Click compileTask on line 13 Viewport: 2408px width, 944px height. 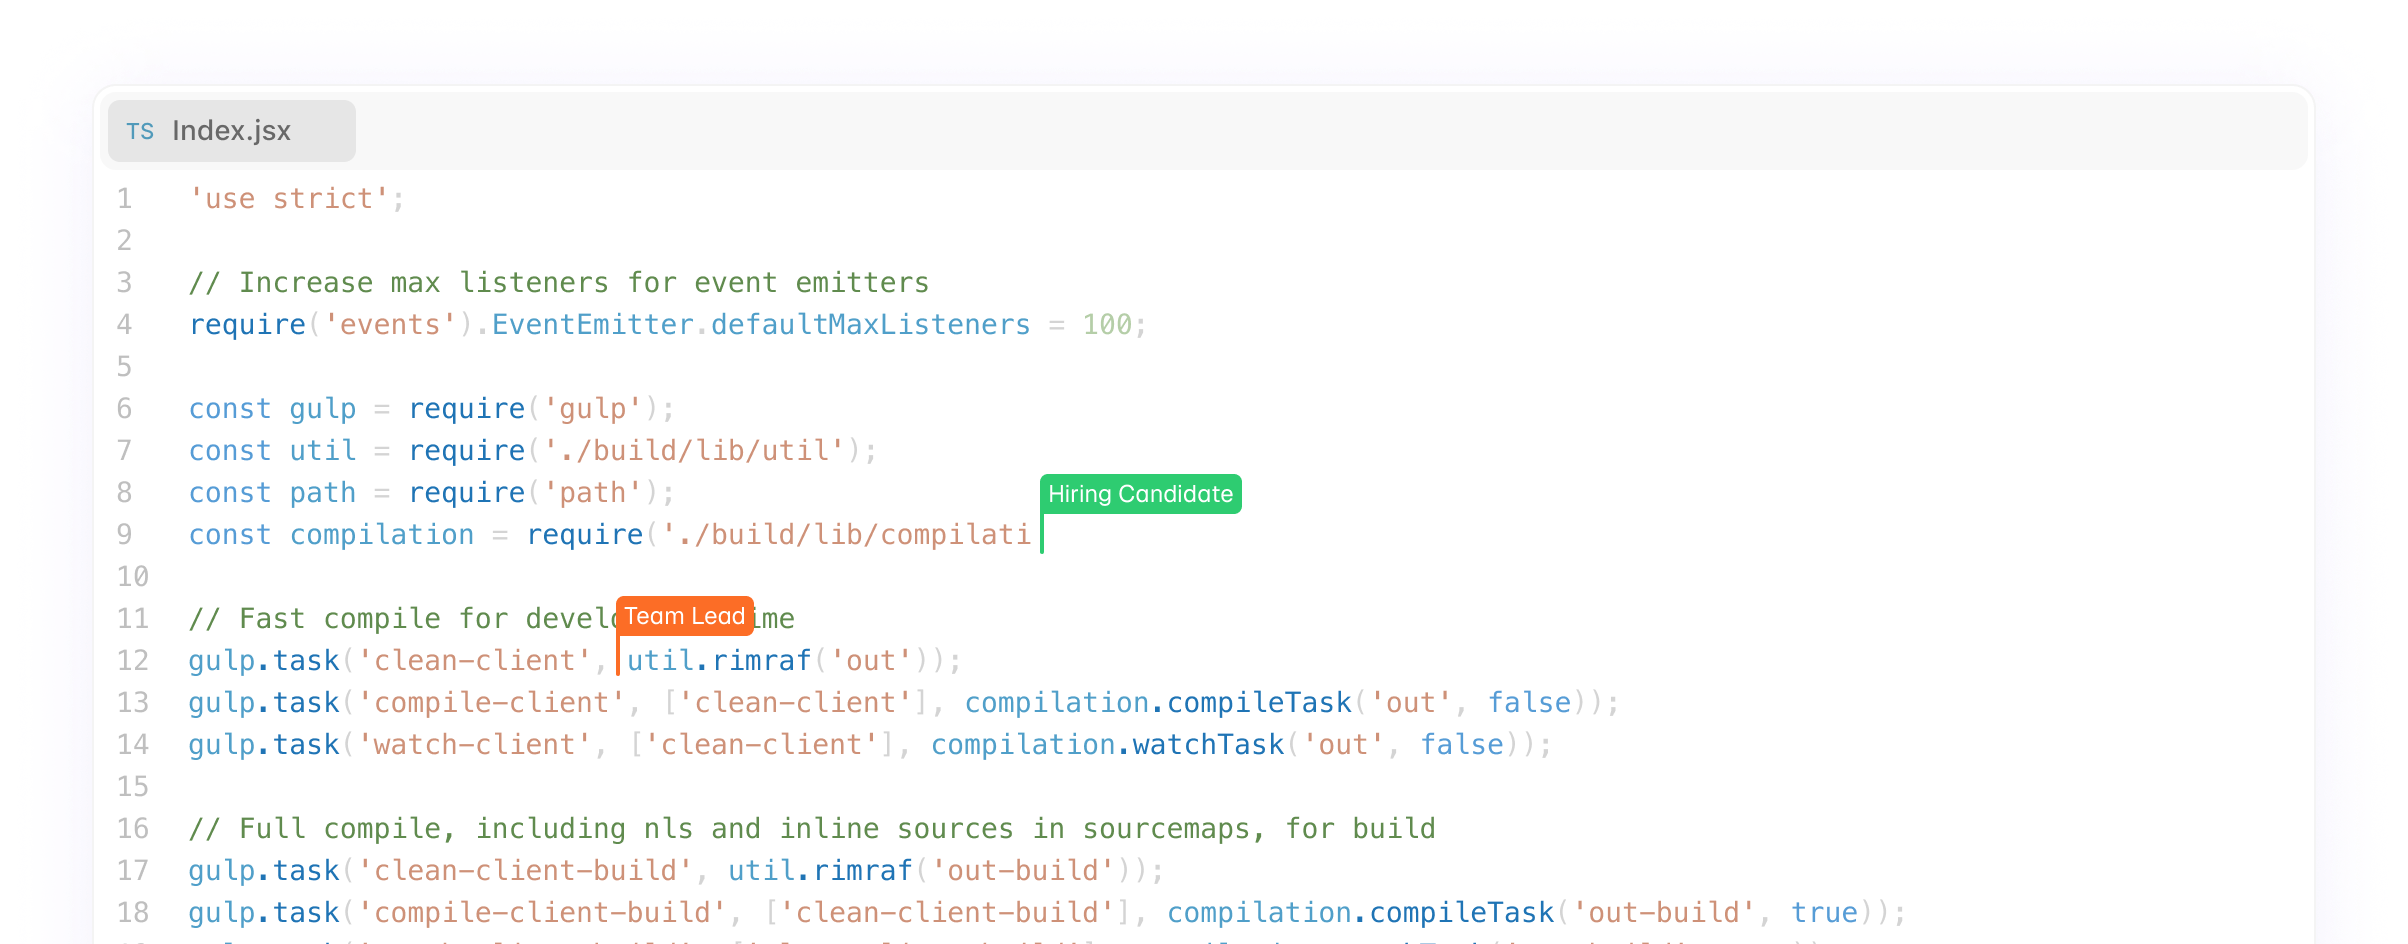point(1258,703)
